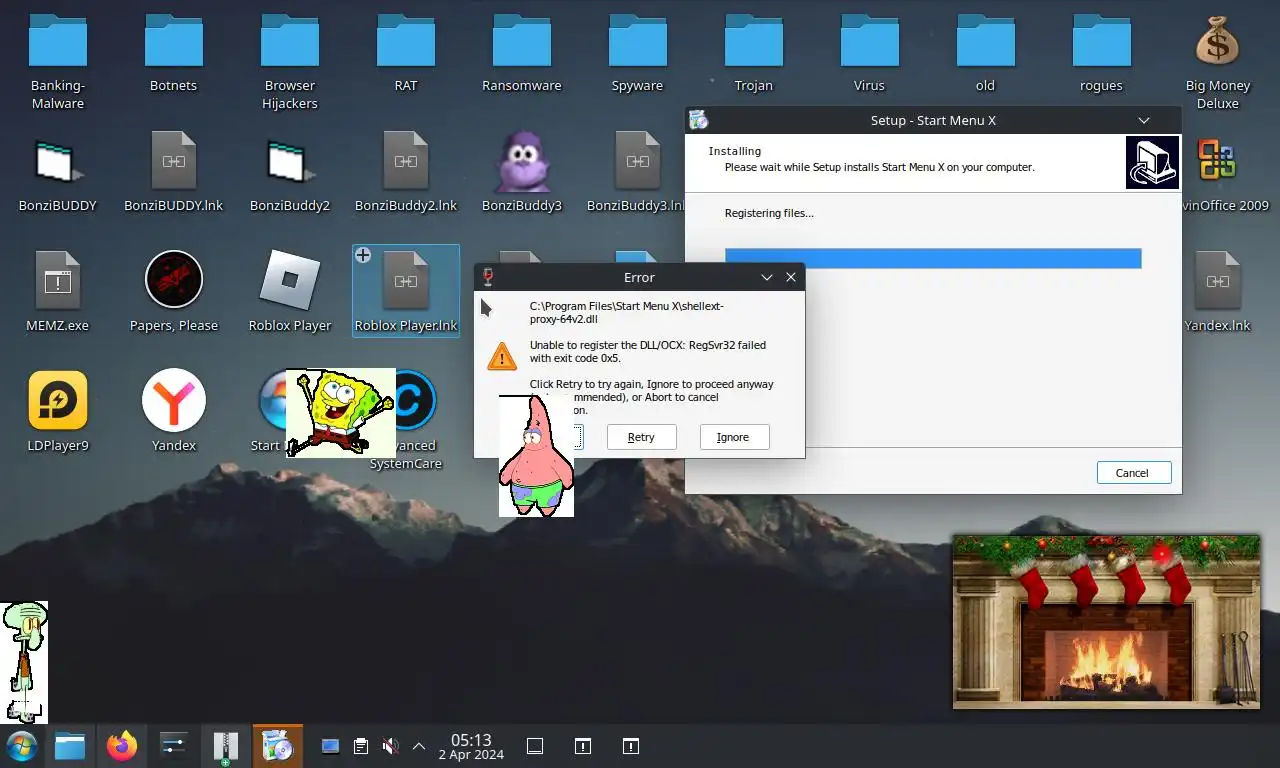
Task: Select the Papers, Please game icon
Action: point(174,279)
